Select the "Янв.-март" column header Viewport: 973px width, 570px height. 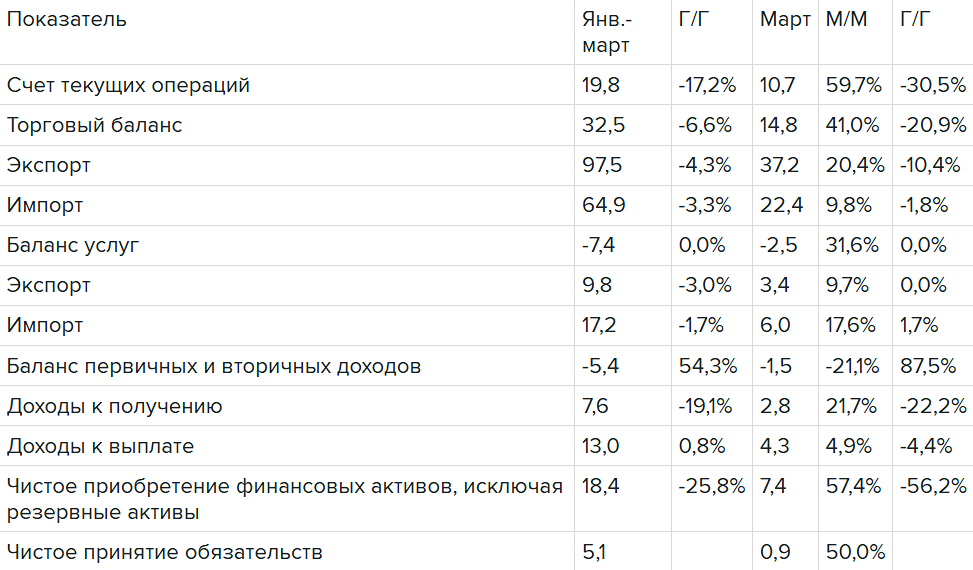pyautogui.click(x=607, y=33)
